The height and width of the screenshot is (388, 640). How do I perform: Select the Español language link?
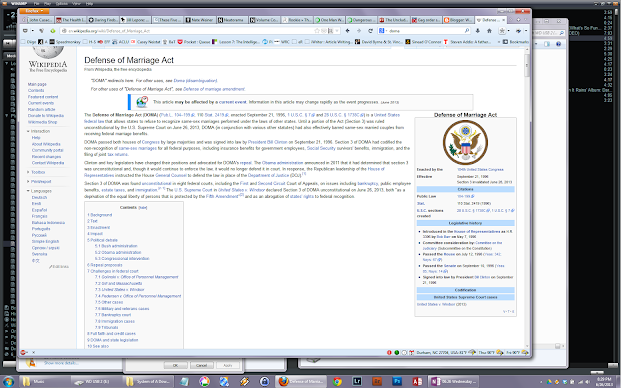click(40, 210)
